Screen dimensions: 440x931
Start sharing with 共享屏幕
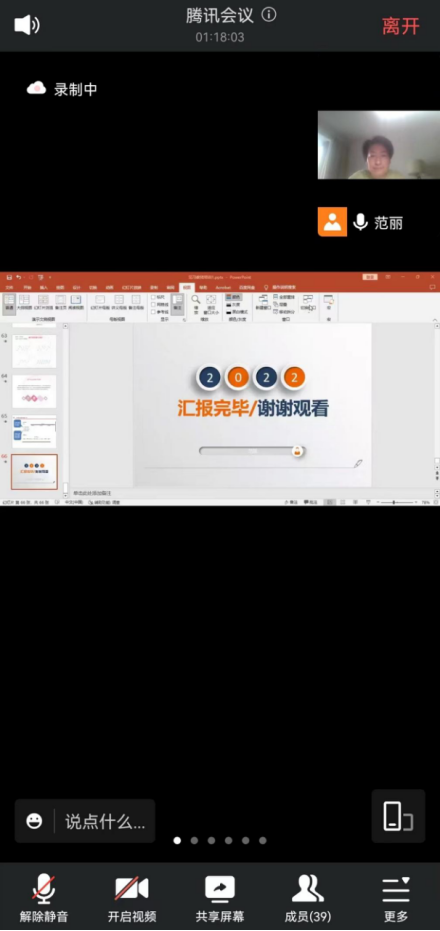(x=220, y=900)
